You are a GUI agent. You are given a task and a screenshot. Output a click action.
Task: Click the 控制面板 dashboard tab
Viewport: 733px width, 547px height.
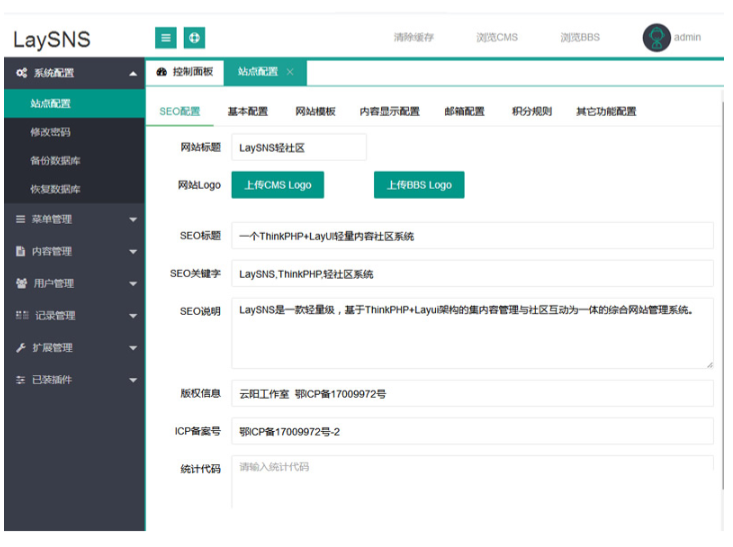click(x=185, y=72)
